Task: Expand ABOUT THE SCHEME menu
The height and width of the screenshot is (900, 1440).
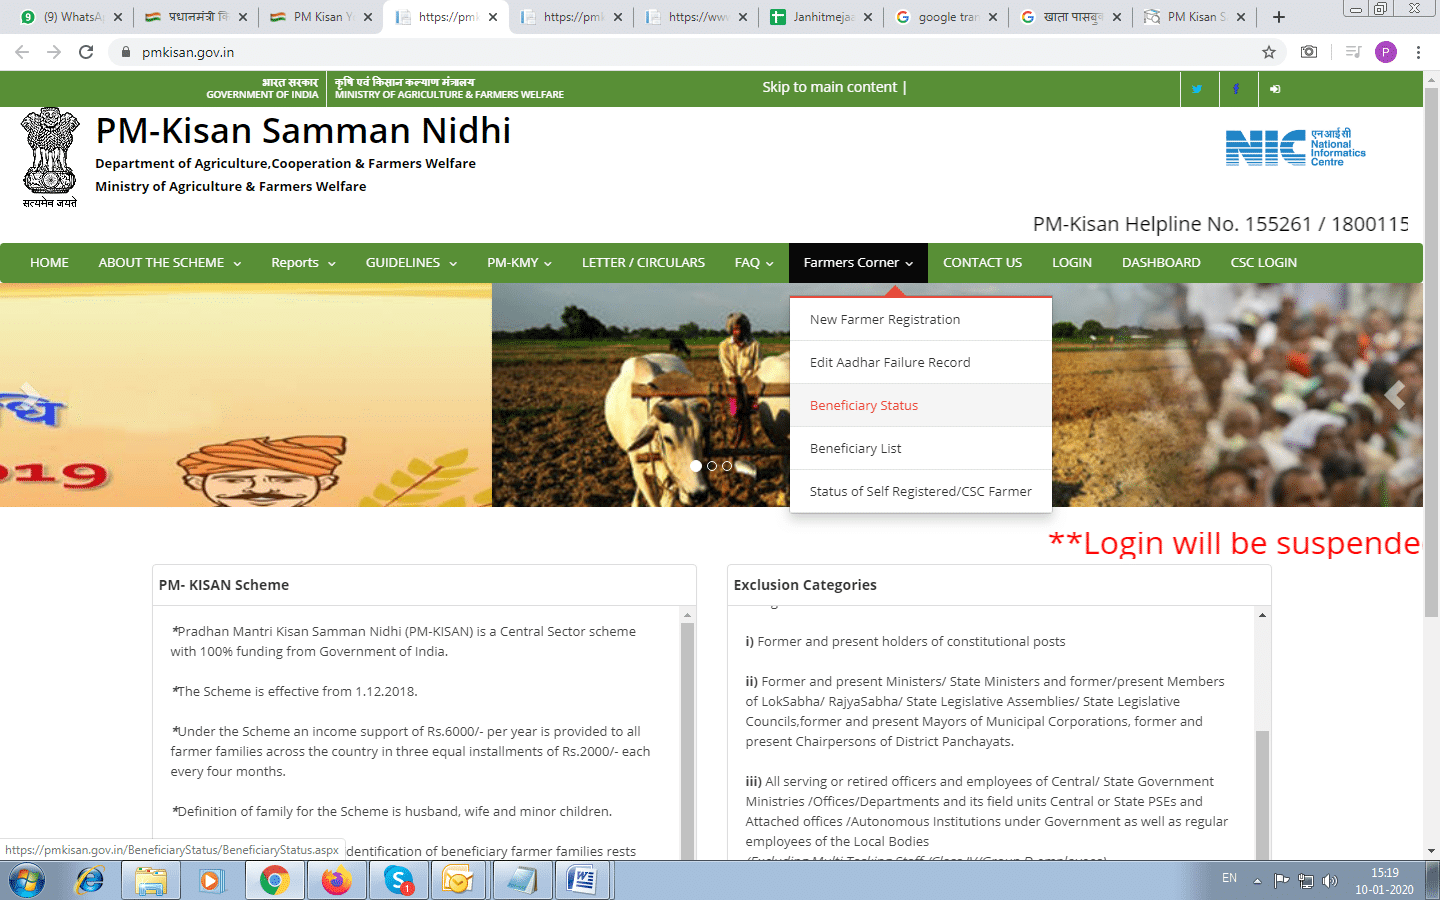Action: tap(170, 263)
